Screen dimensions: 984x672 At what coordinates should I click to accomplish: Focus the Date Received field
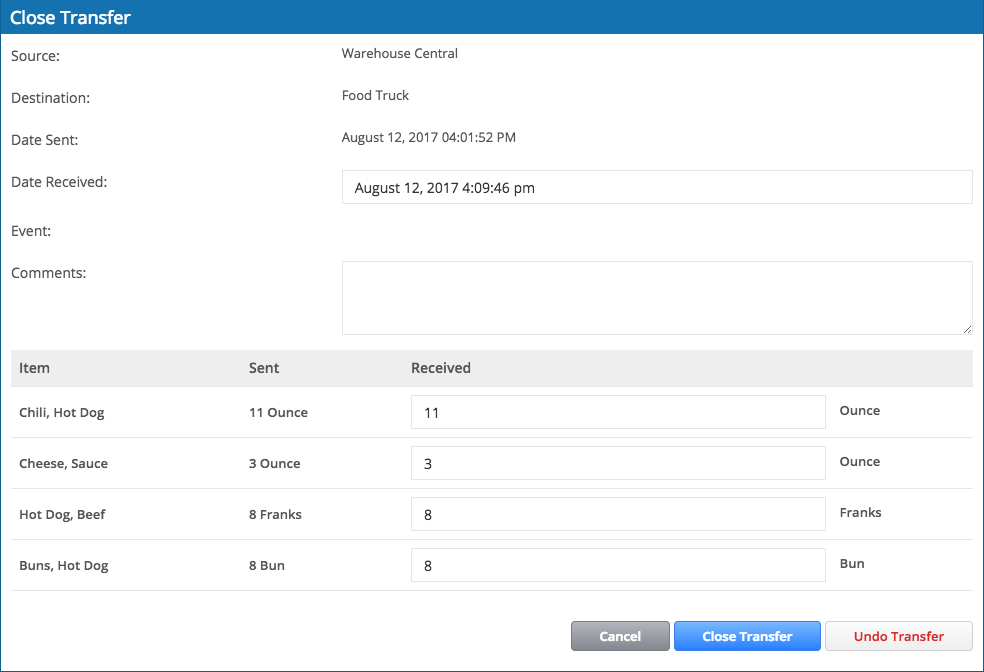pos(657,187)
